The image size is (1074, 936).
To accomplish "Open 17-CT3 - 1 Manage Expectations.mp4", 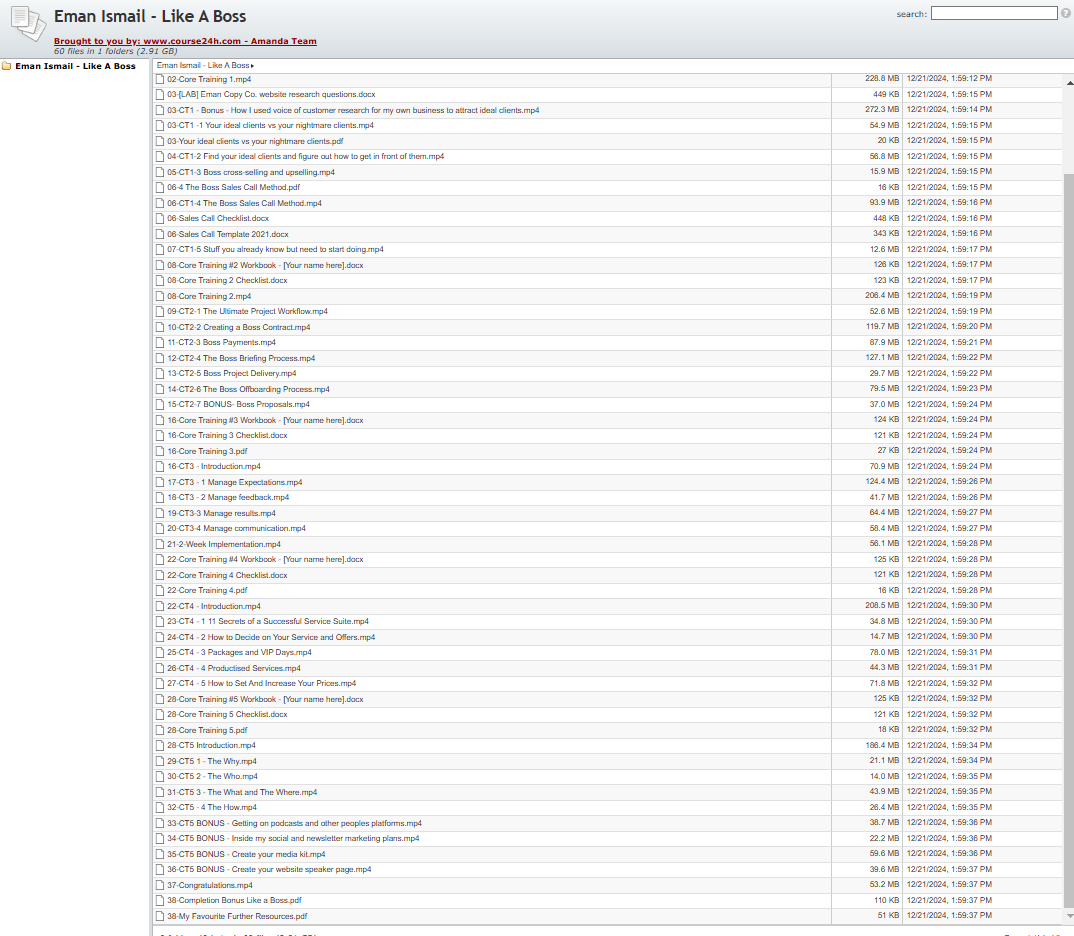I will point(235,482).
